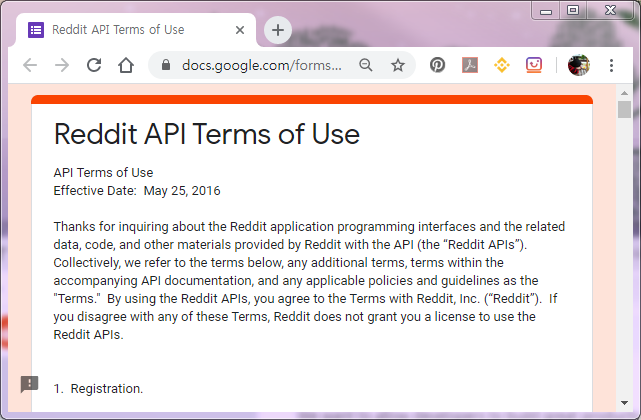Go to the home page icon
The width and height of the screenshot is (641, 420).
tap(126, 65)
